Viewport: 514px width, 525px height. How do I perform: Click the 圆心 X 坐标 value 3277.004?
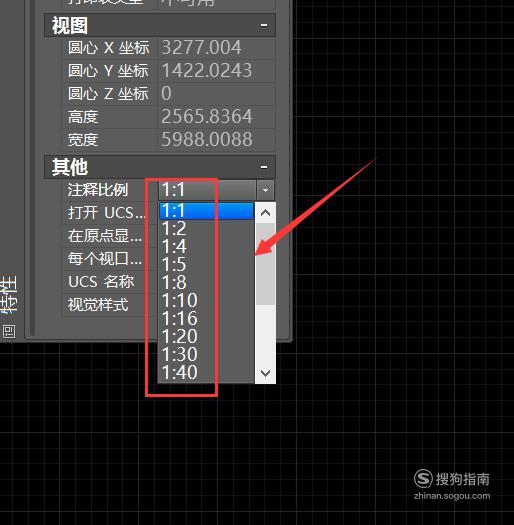tap(202, 48)
